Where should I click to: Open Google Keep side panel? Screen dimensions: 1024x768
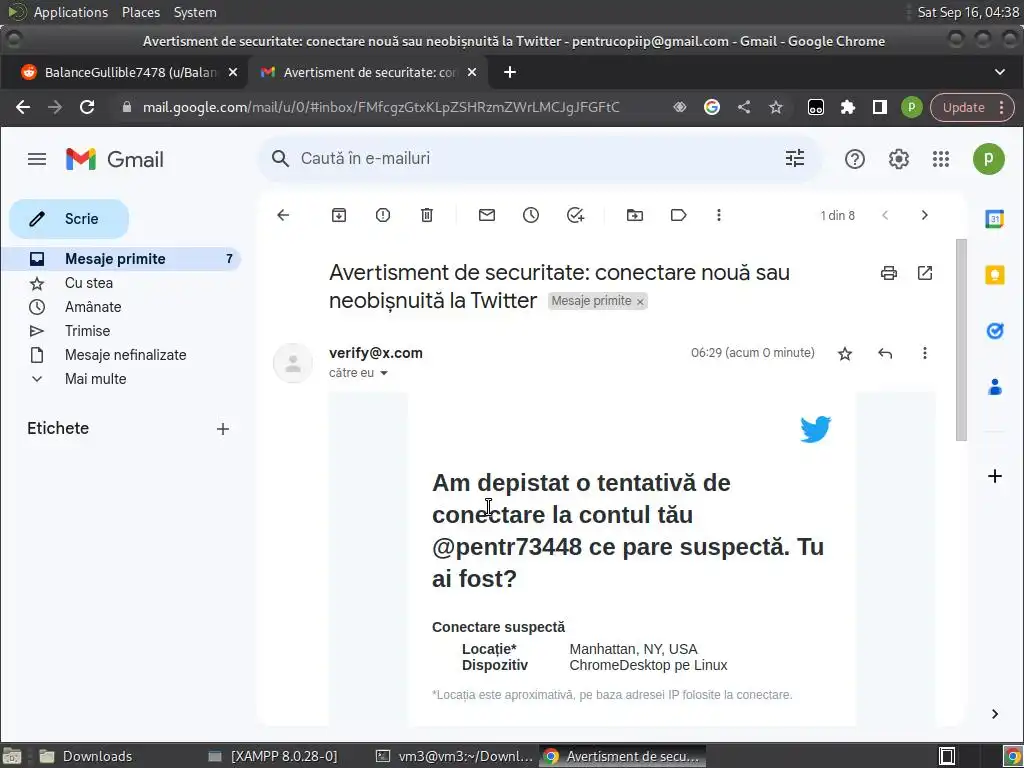[x=995, y=275]
